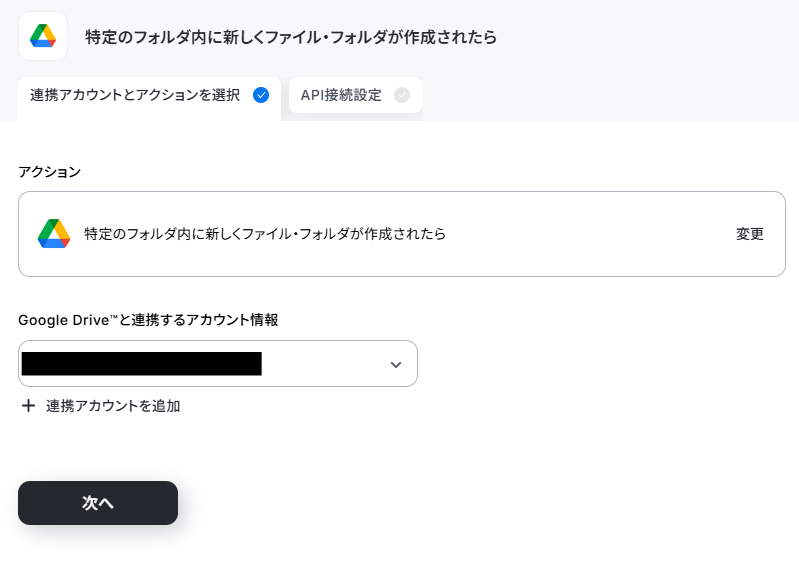Viewport: 799px width, 586px height.
Task: Click the chevron arrow in the account selector
Action: [396, 364]
